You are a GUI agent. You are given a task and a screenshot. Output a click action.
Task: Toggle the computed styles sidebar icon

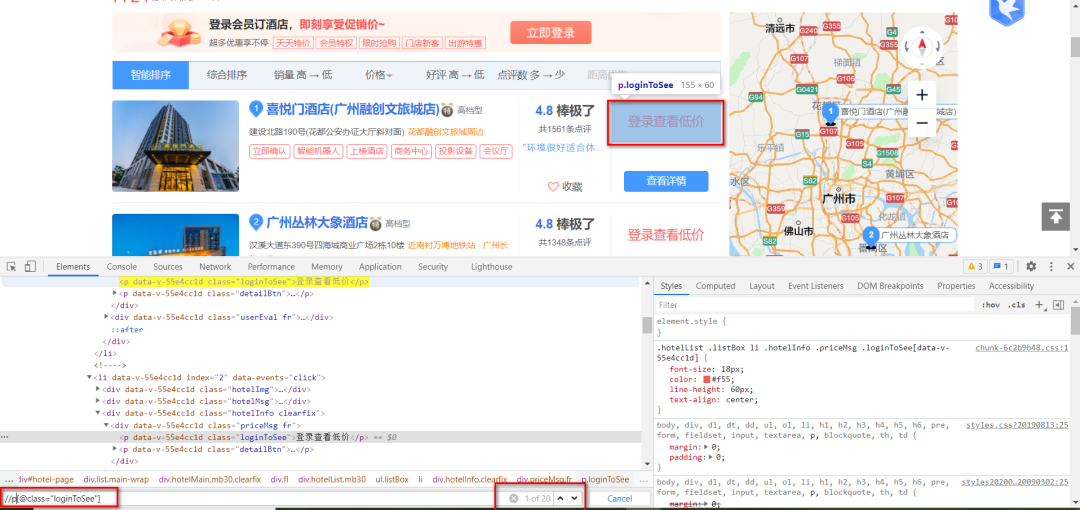point(1059,305)
